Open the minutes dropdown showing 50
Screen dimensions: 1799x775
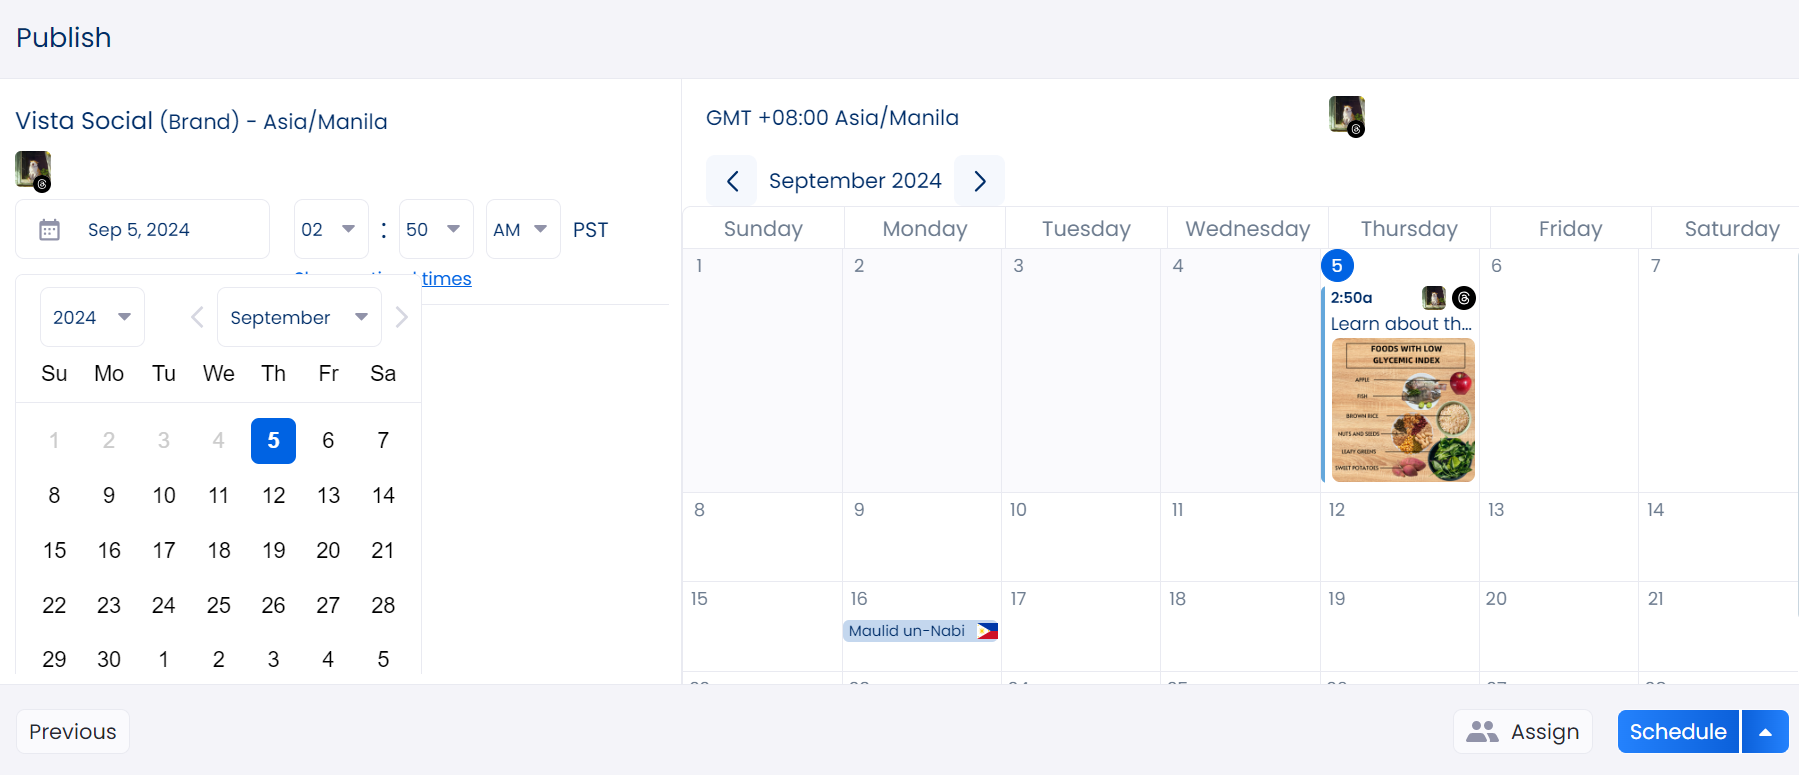(x=435, y=229)
